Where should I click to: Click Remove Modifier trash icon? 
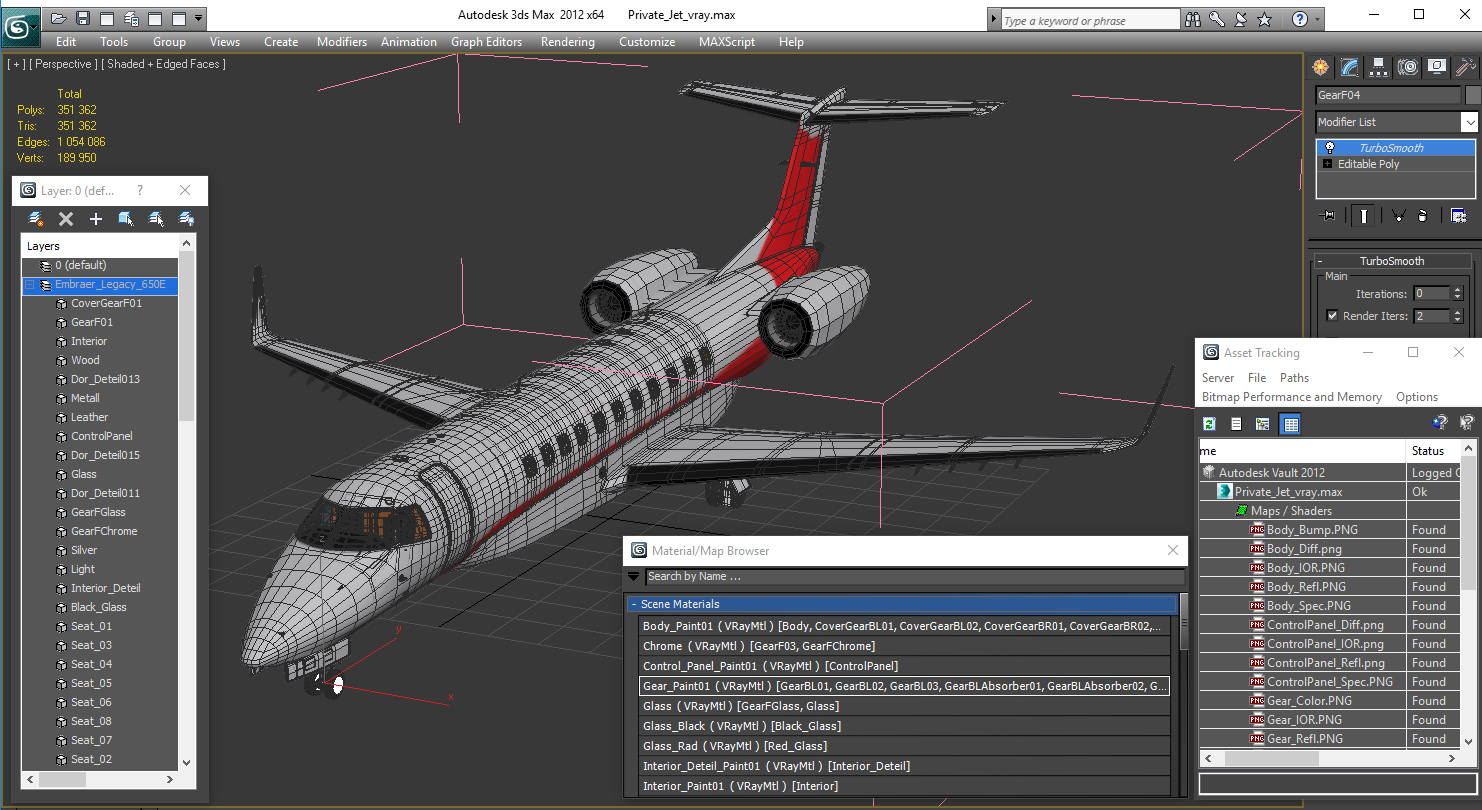coord(1423,215)
